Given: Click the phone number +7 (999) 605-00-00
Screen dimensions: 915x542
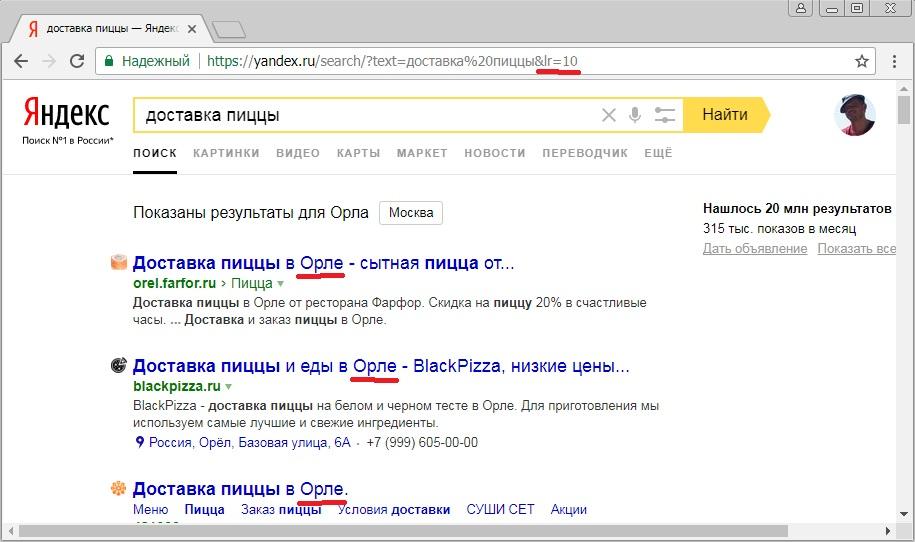Looking at the screenshot, I should (422, 442).
